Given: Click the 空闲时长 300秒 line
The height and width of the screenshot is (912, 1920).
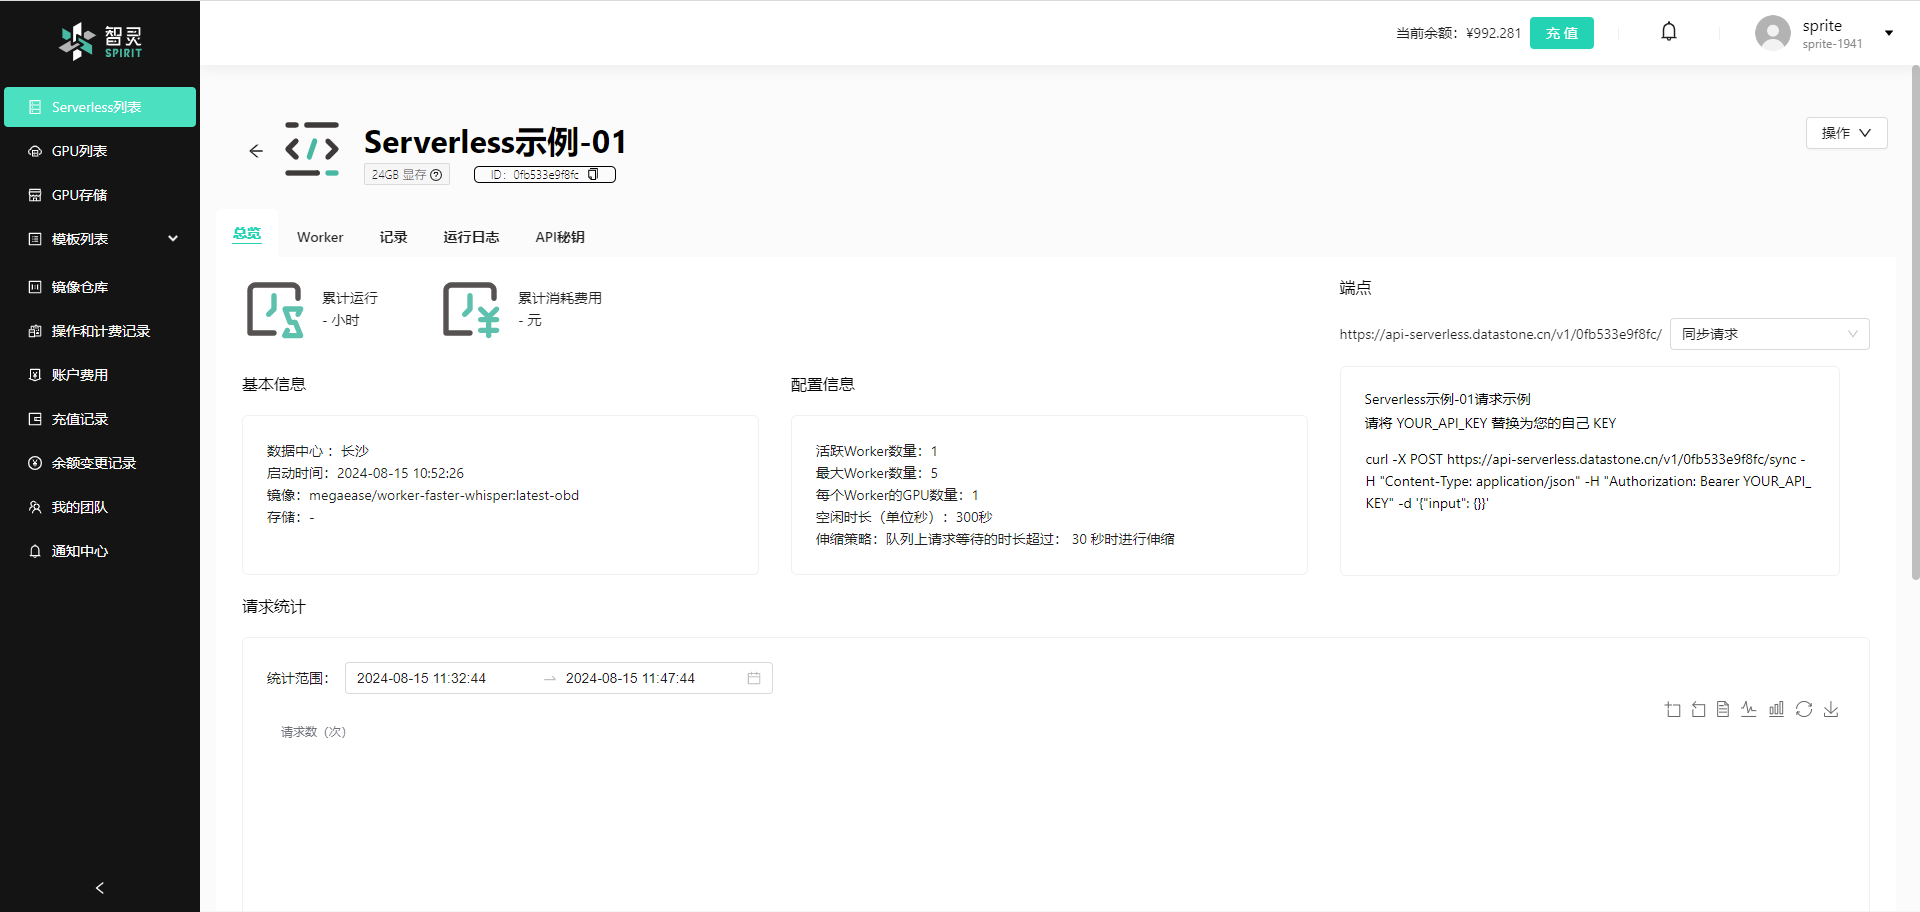Looking at the screenshot, I should coord(904,517).
